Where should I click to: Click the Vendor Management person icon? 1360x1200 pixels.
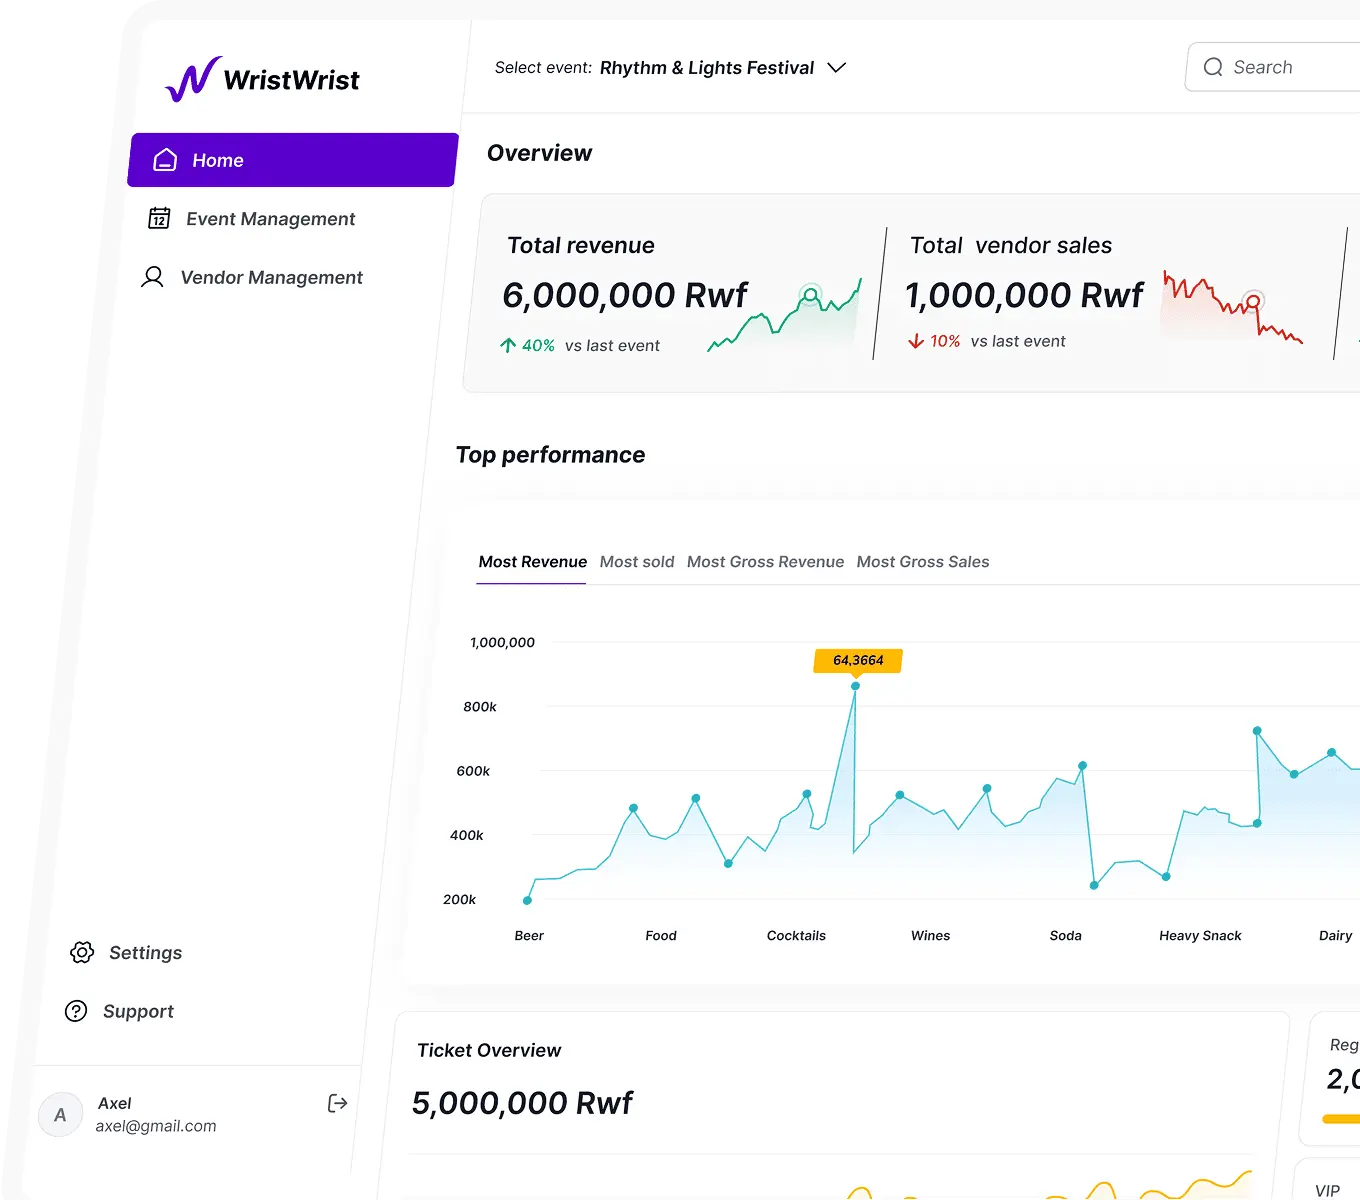pos(153,277)
